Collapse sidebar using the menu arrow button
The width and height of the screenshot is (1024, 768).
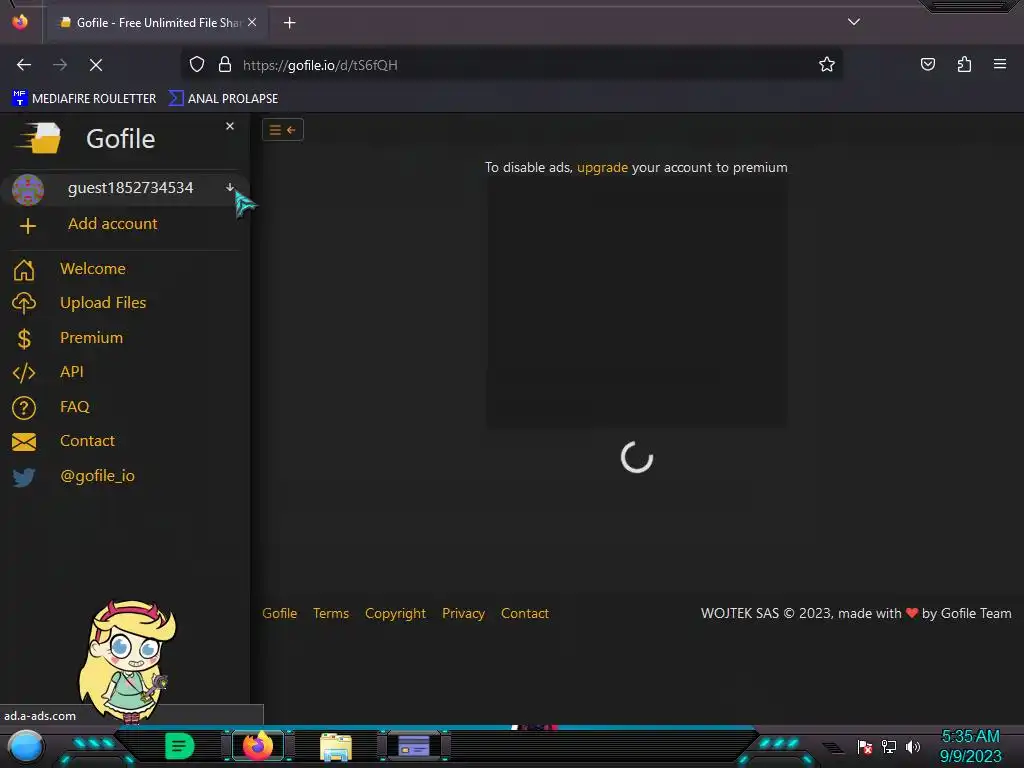point(283,130)
